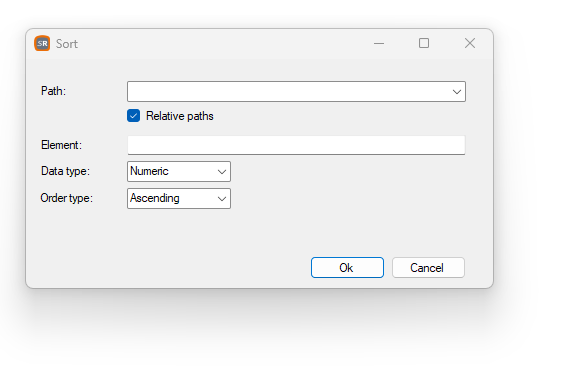The image size is (562, 372).
Task: Uncheck the Relative paths checkbox
Action: point(133,116)
